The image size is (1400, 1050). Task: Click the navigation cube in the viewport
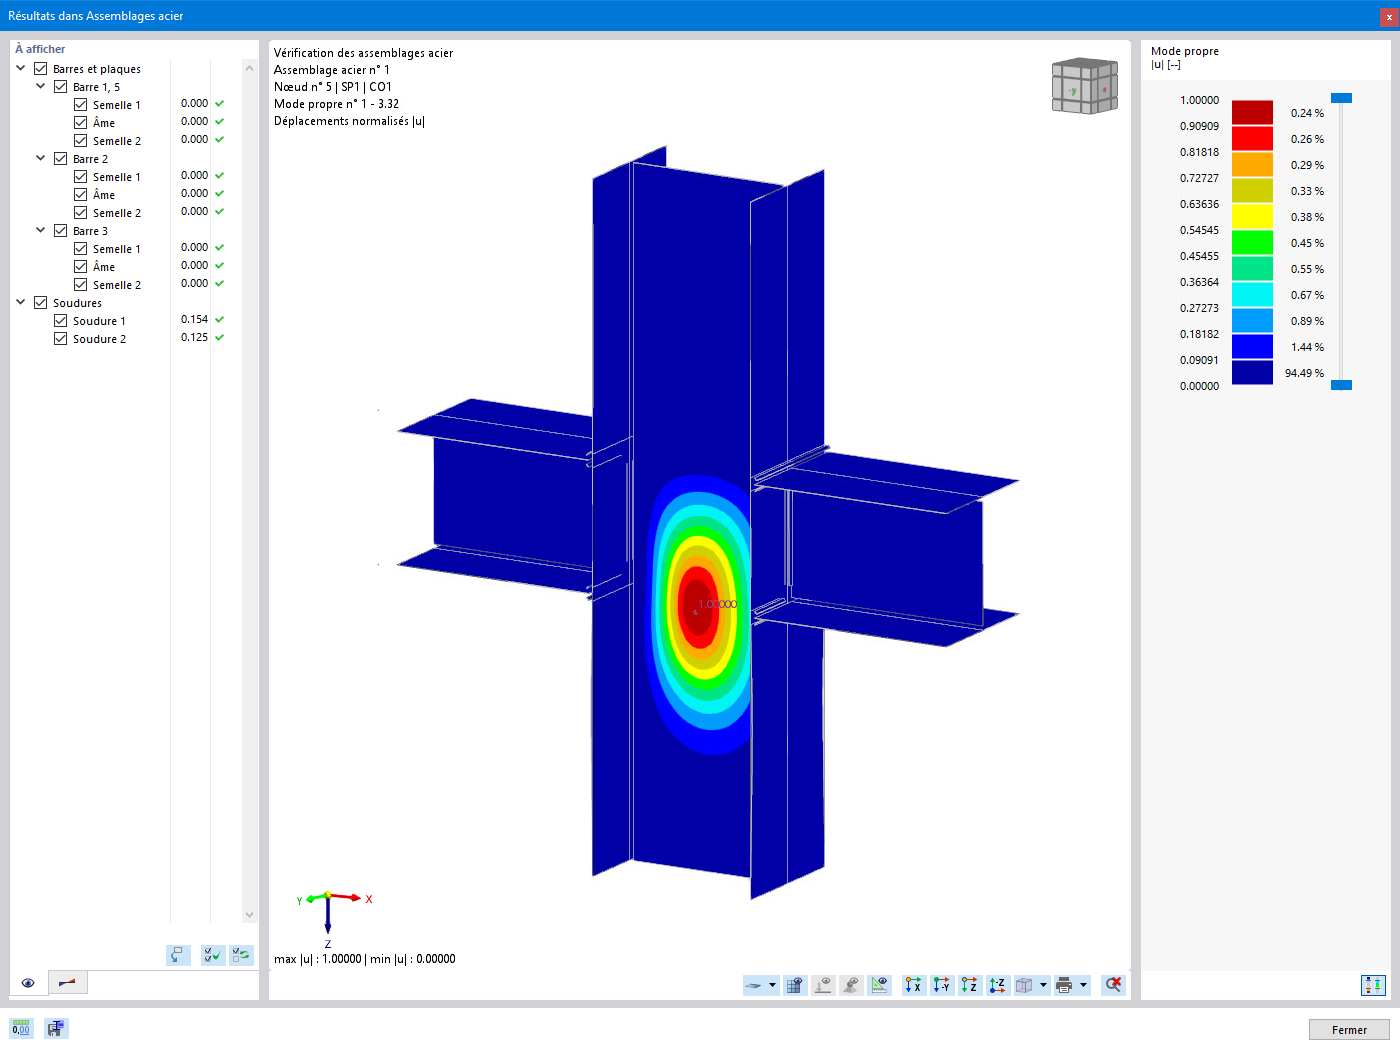tap(1085, 86)
